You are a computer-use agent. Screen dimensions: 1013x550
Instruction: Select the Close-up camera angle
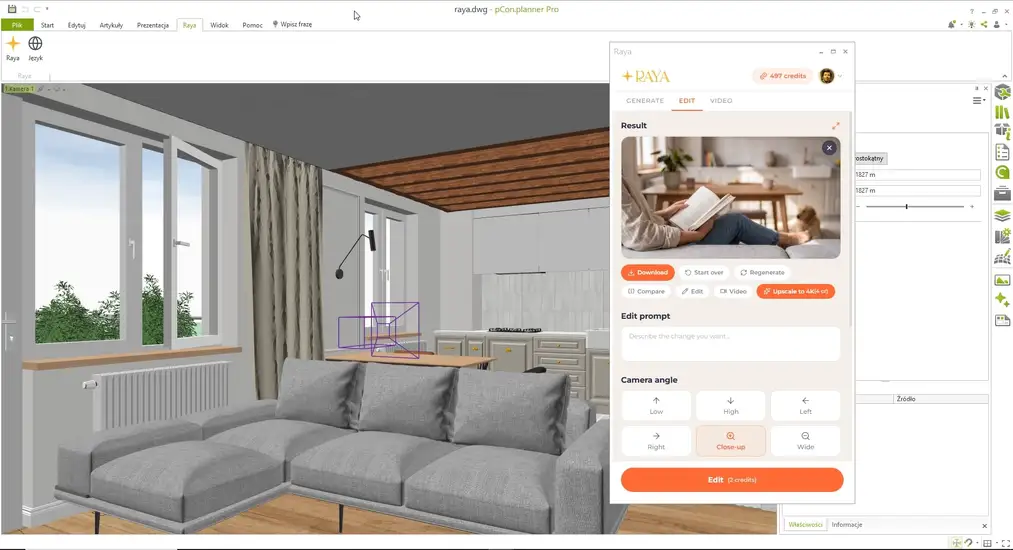pyautogui.click(x=731, y=441)
